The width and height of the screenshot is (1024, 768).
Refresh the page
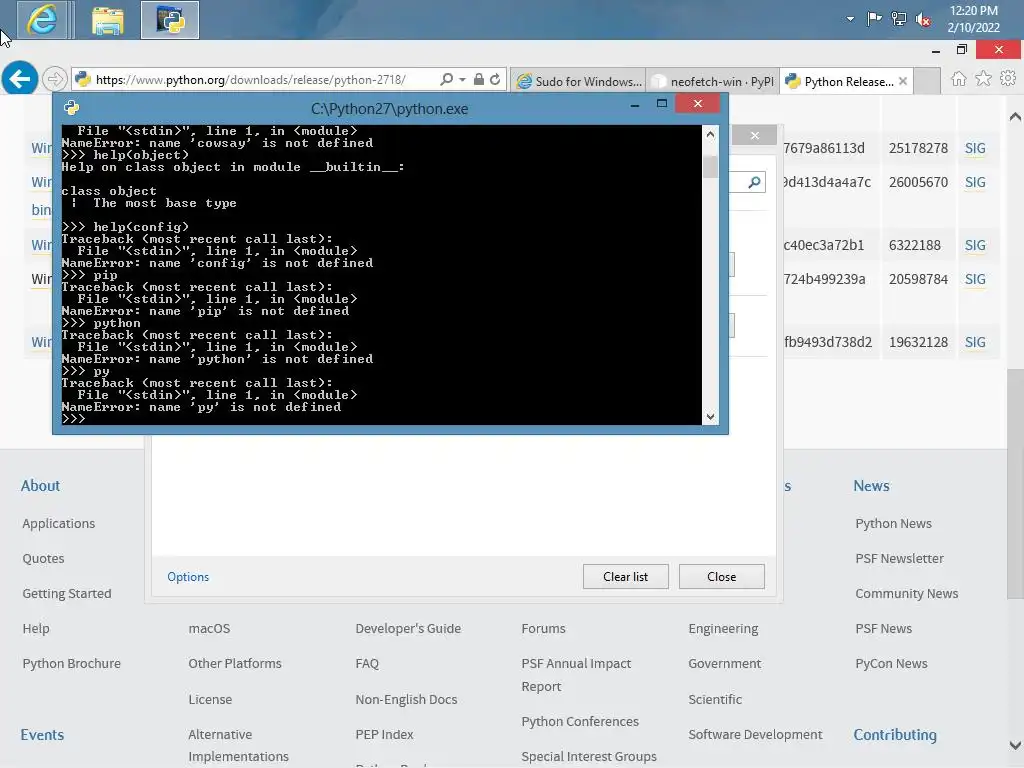(495, 80)
